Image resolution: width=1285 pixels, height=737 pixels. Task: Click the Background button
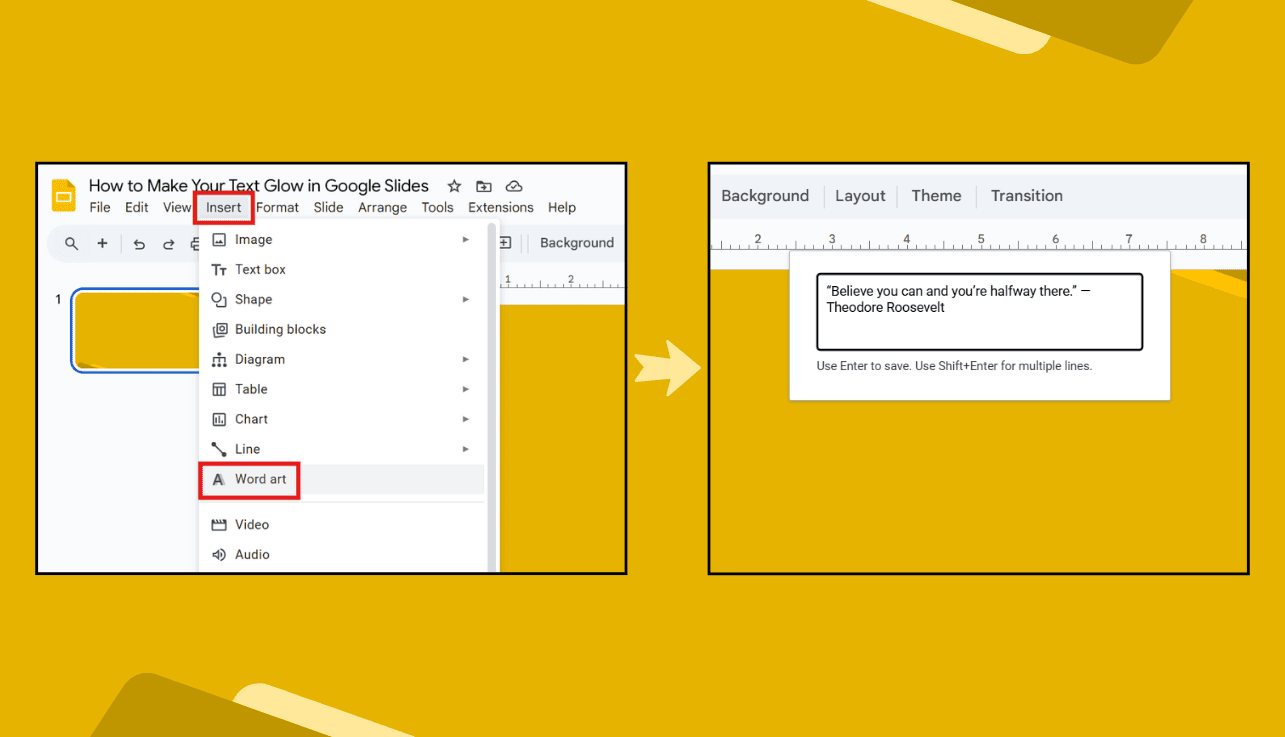[x=765, y=196]
